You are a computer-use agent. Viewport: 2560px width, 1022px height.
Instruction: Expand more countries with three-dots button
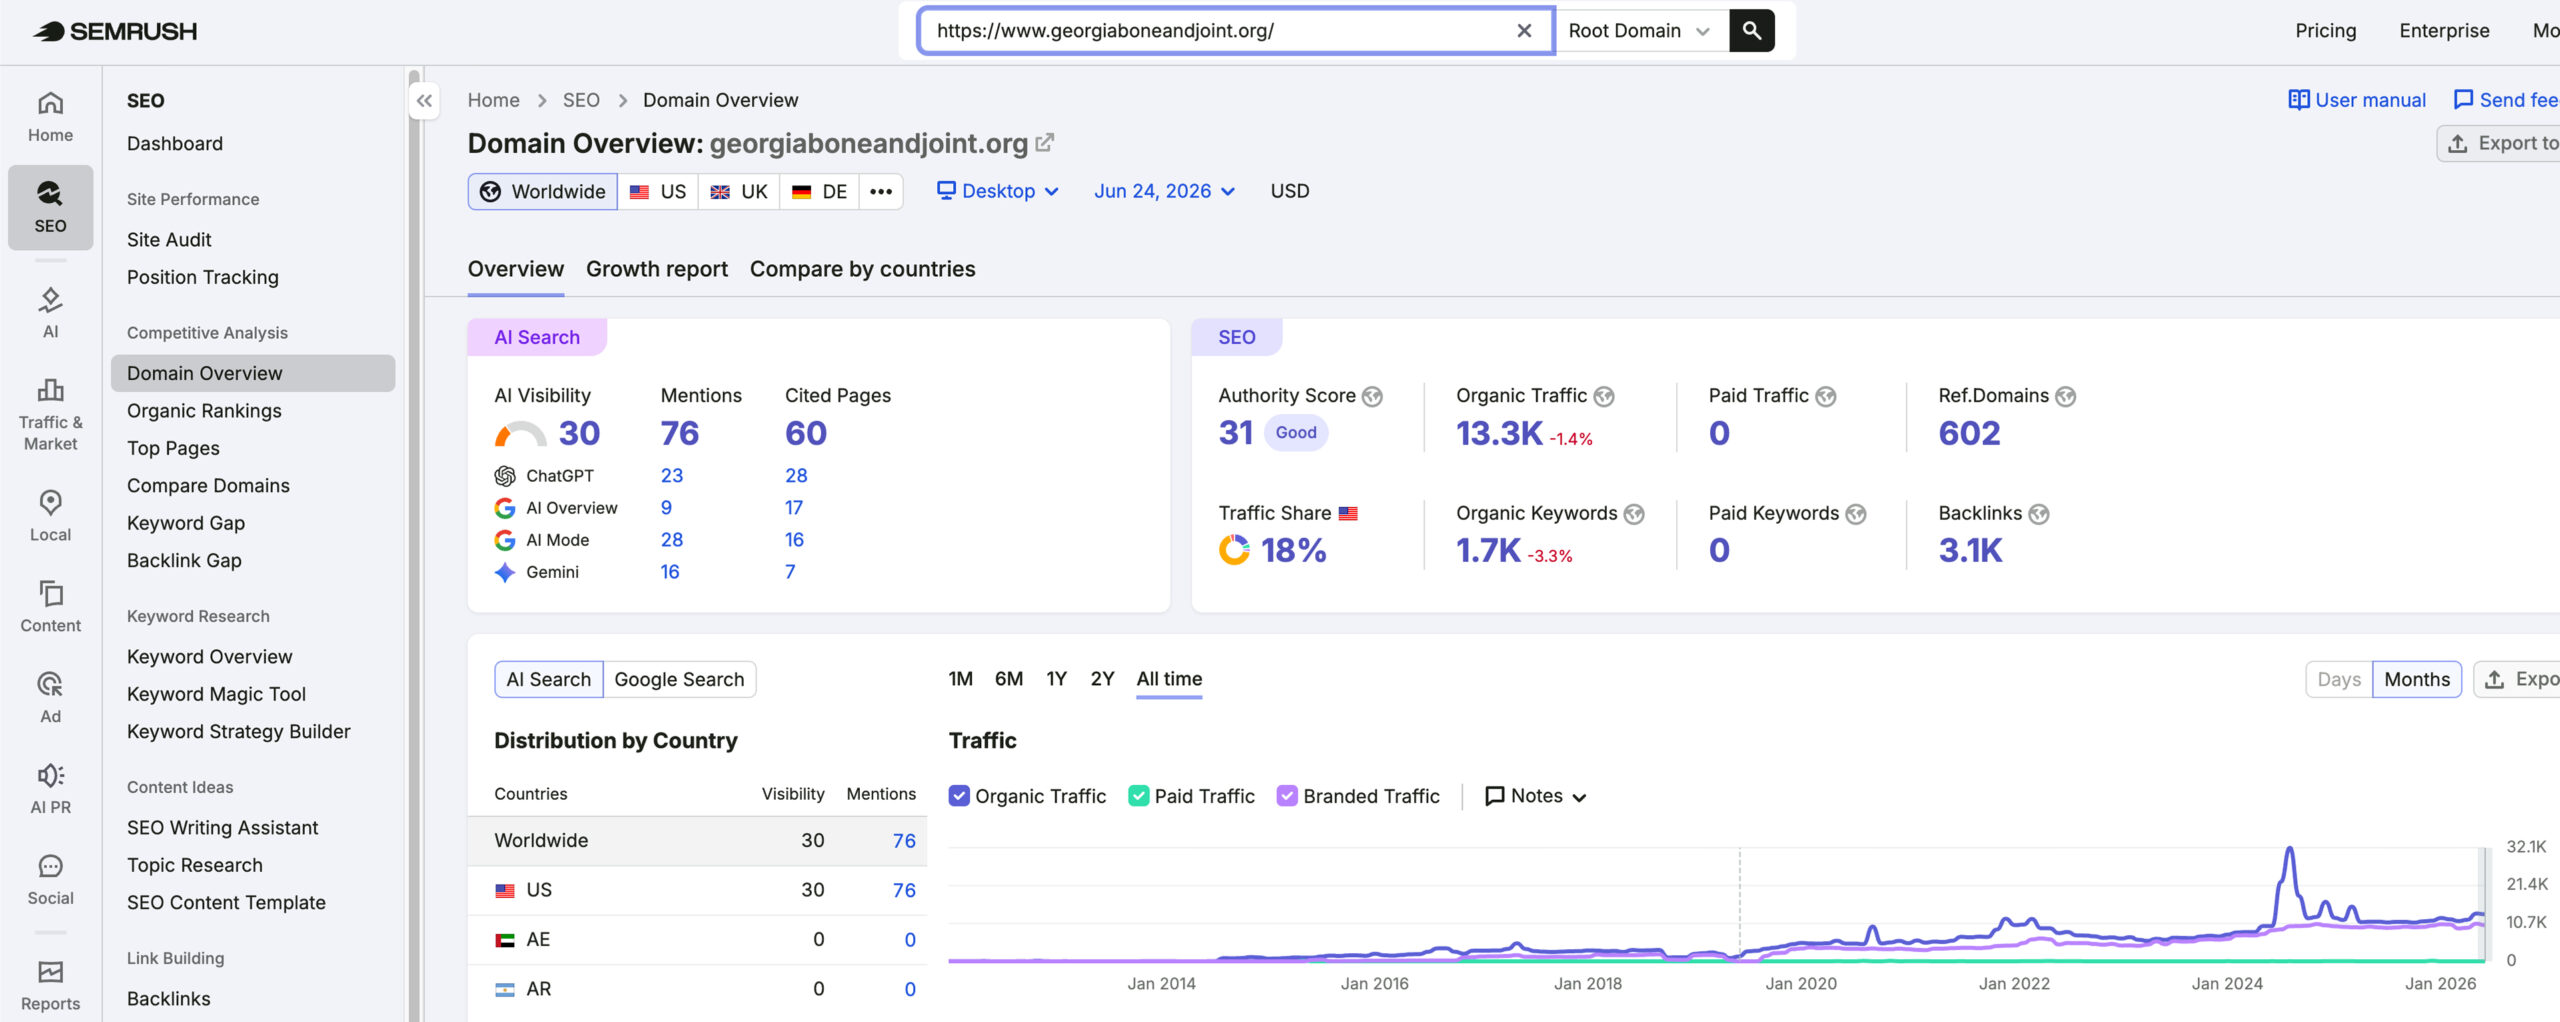tap(881, 191)
